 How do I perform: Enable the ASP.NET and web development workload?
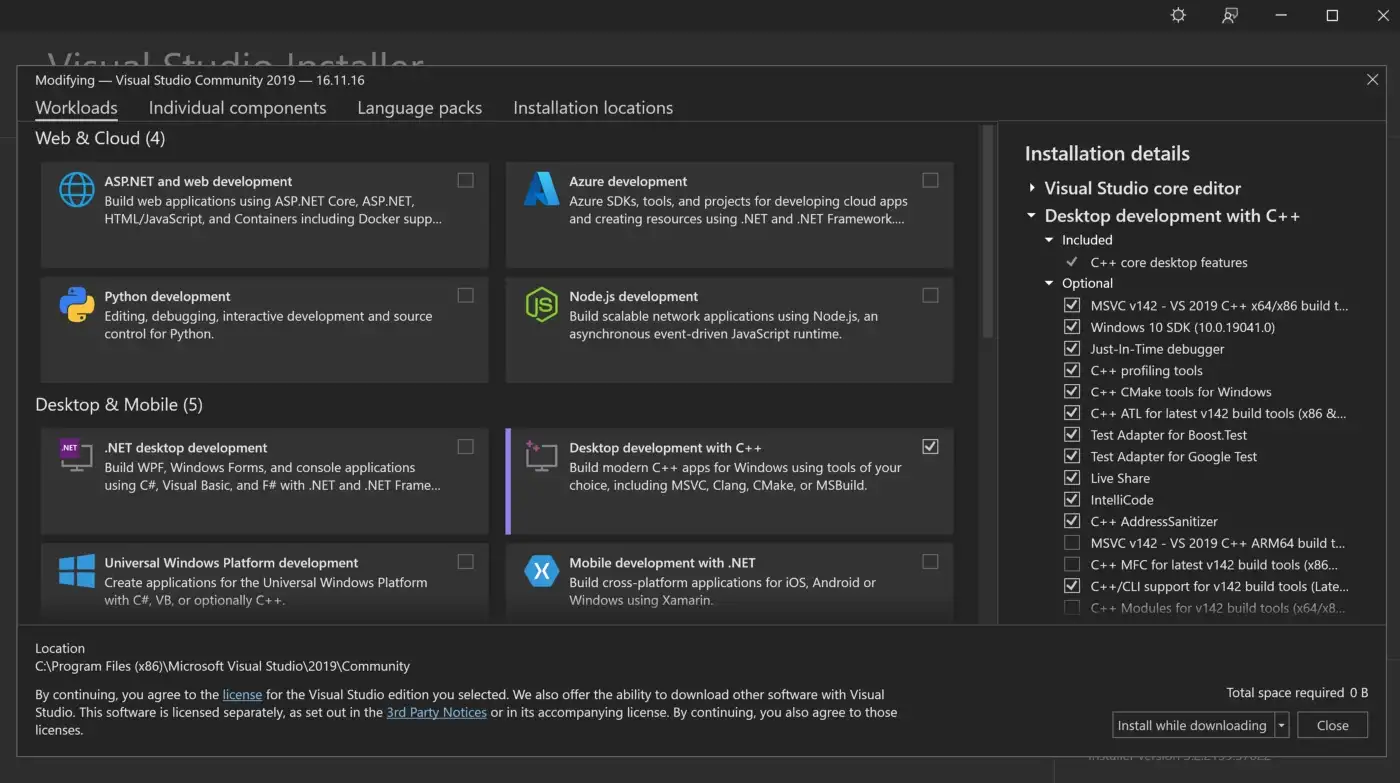465,180
